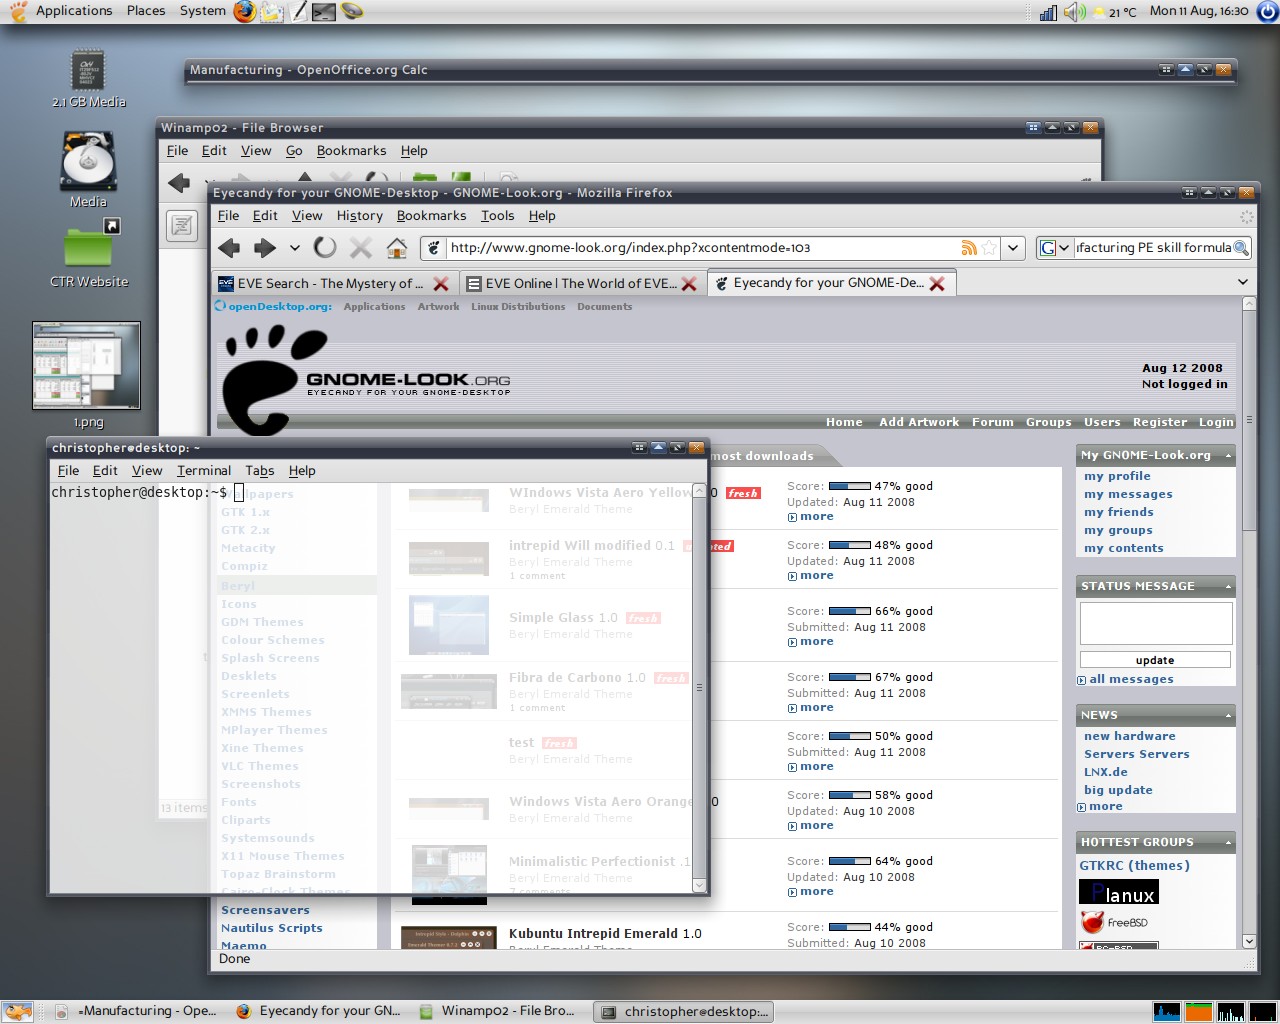The image size is (1280, 1024).
Task: Click Firefox stop loading button
Action: click(361, 247)
